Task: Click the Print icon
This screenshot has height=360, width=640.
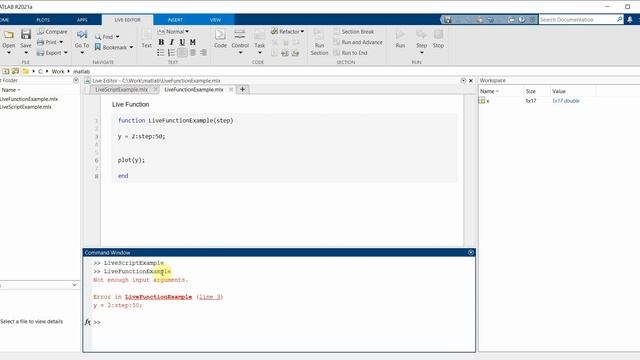Action: tap(40, 42)
